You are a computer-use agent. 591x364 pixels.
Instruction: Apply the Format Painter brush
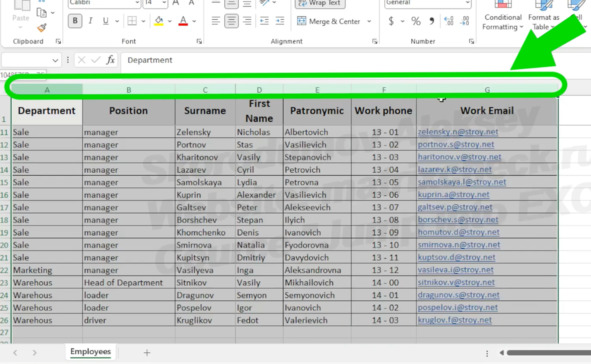click(x=42, y=28)
